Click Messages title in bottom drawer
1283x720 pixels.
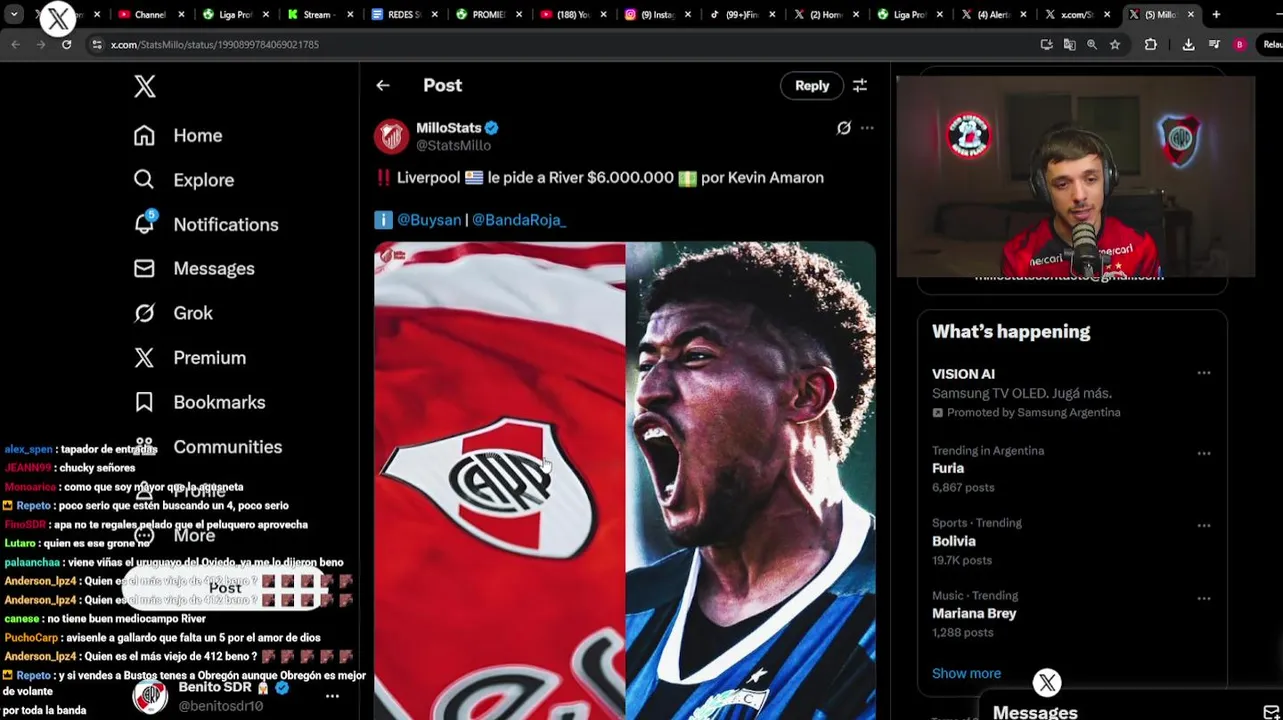pos(1035,712)
